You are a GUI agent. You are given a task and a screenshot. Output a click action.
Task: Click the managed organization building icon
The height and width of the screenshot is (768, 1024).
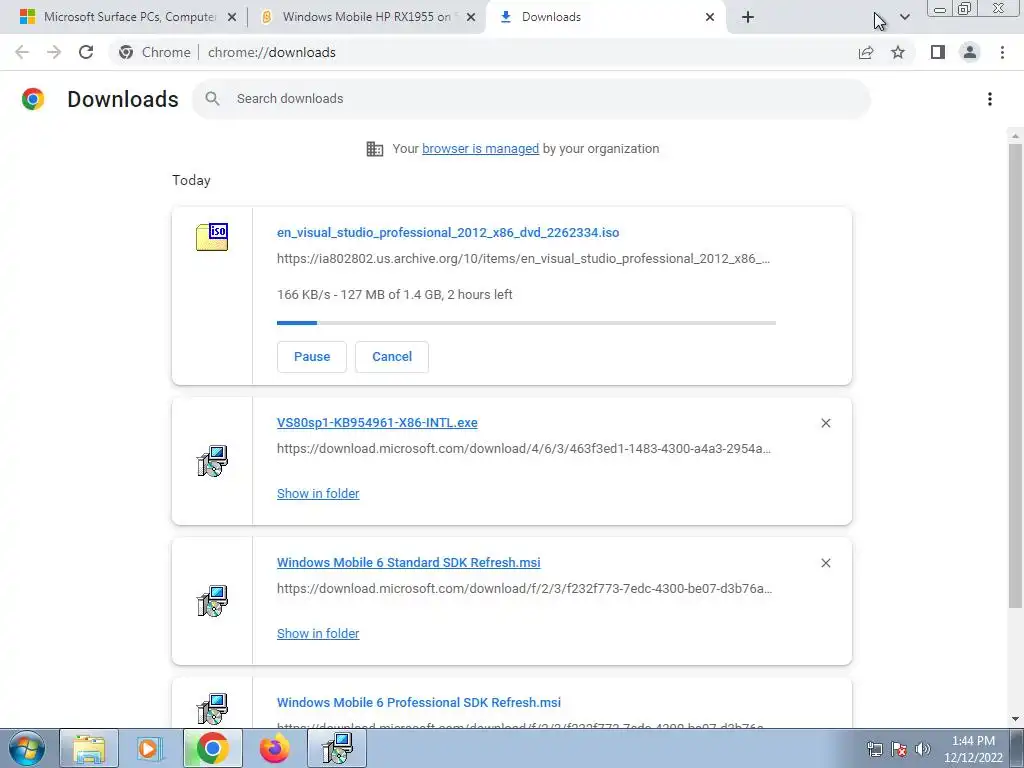[x=375, y=149]
